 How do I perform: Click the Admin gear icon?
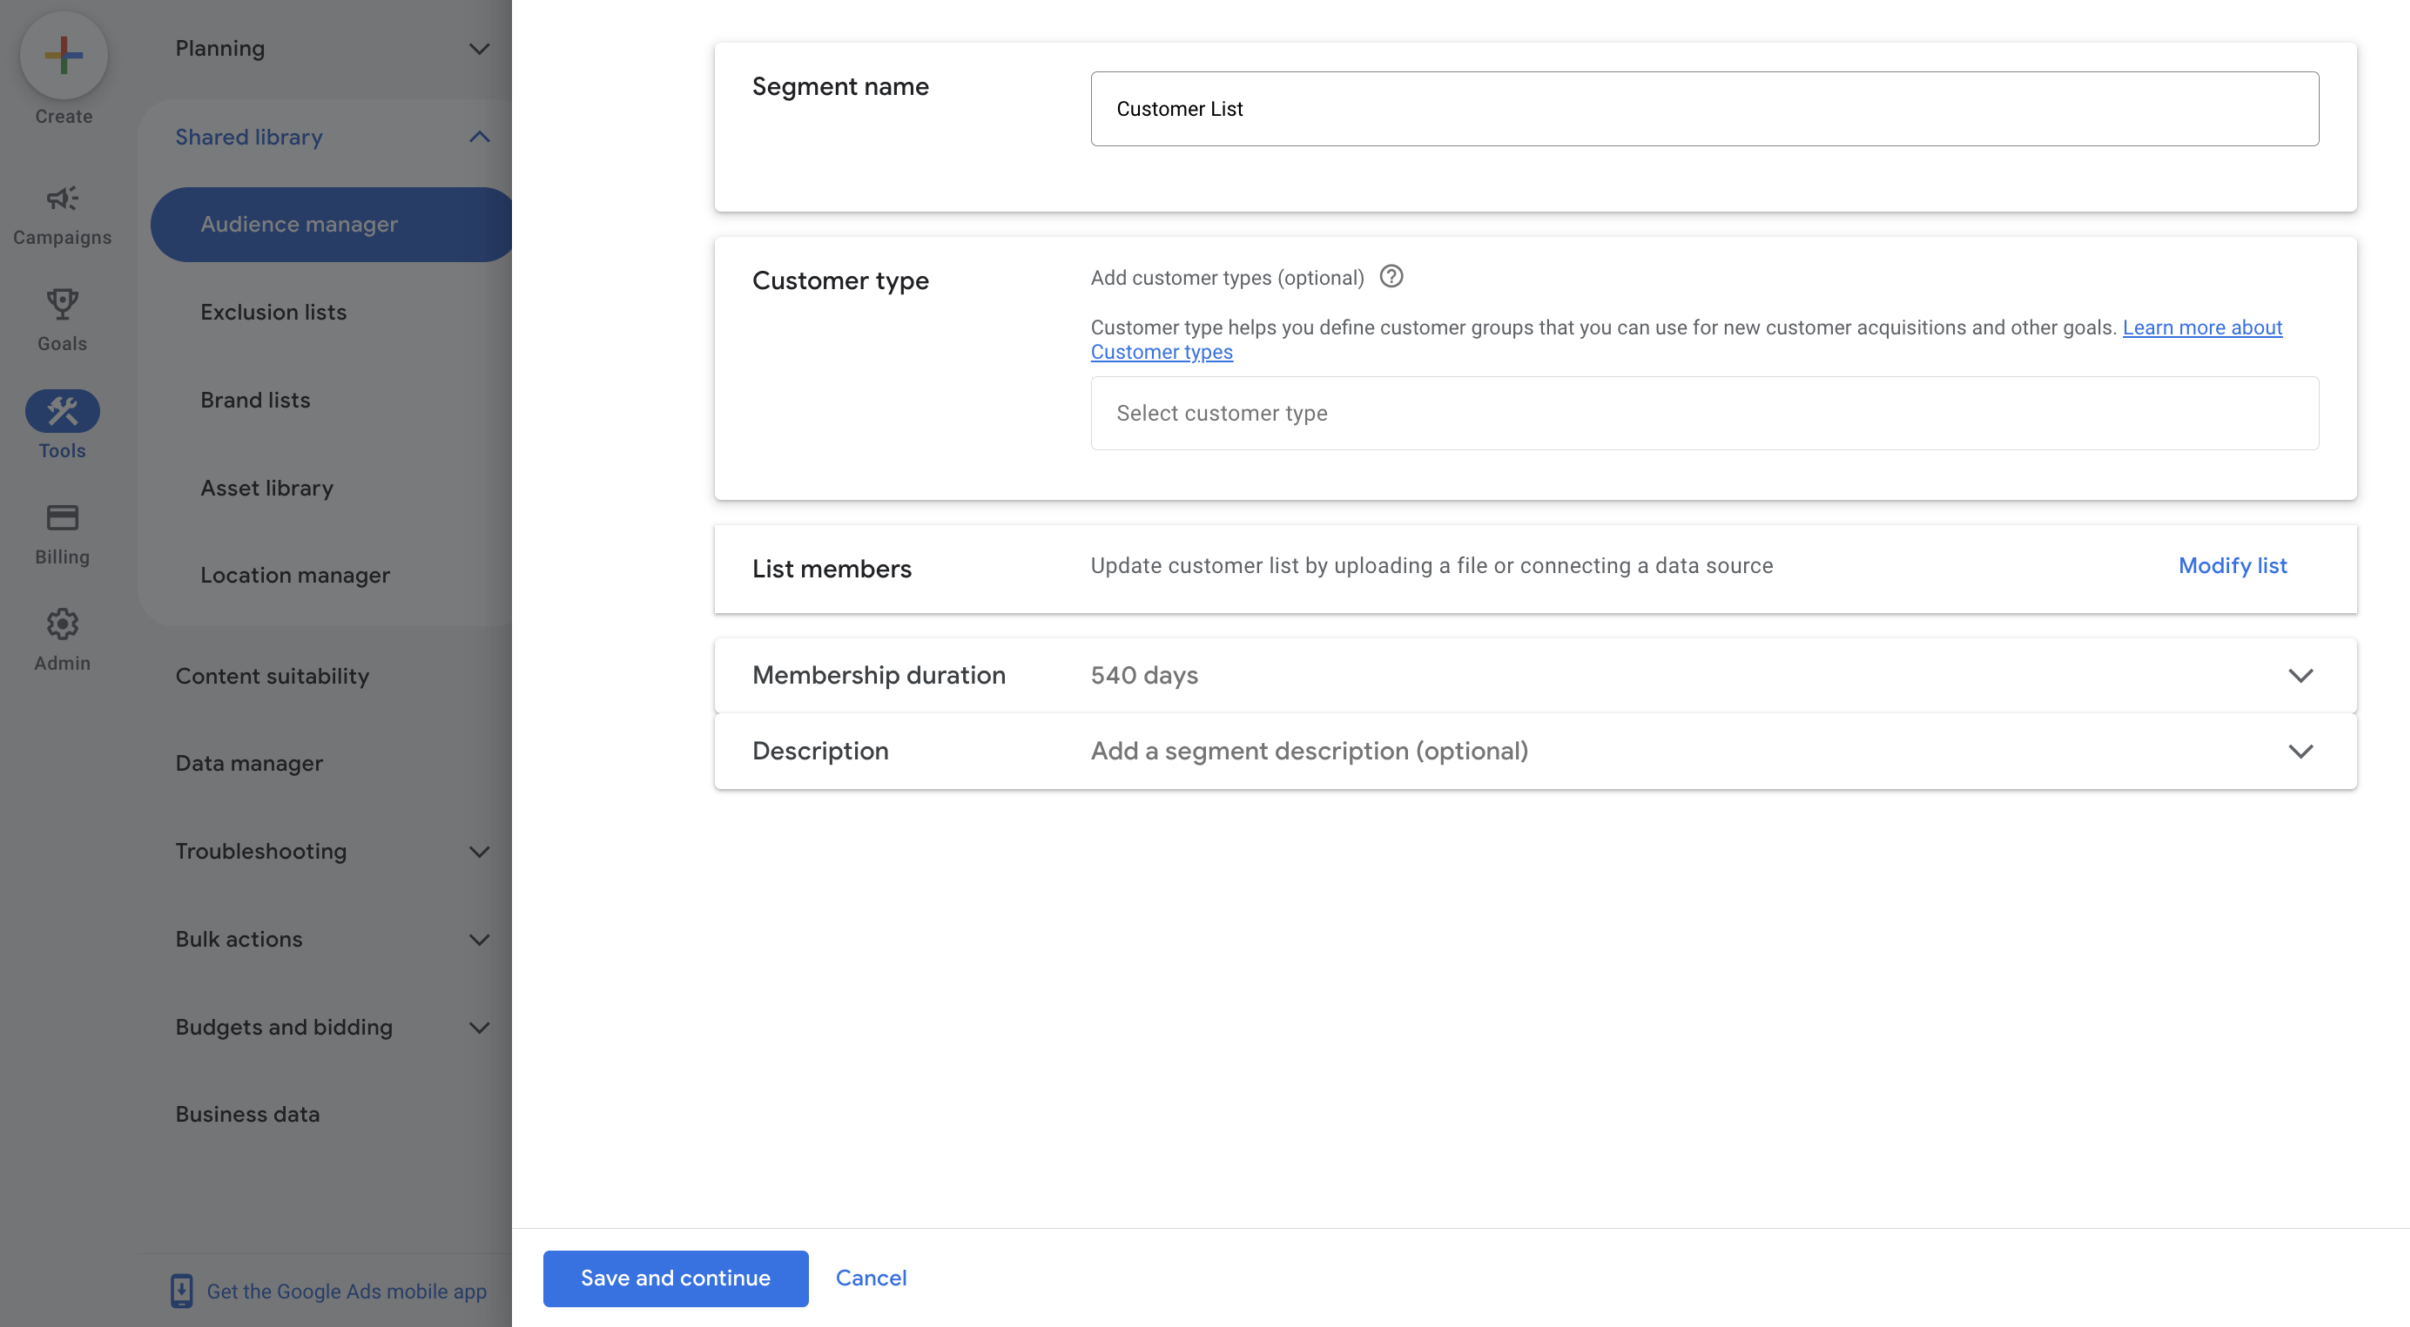[62, 623]
